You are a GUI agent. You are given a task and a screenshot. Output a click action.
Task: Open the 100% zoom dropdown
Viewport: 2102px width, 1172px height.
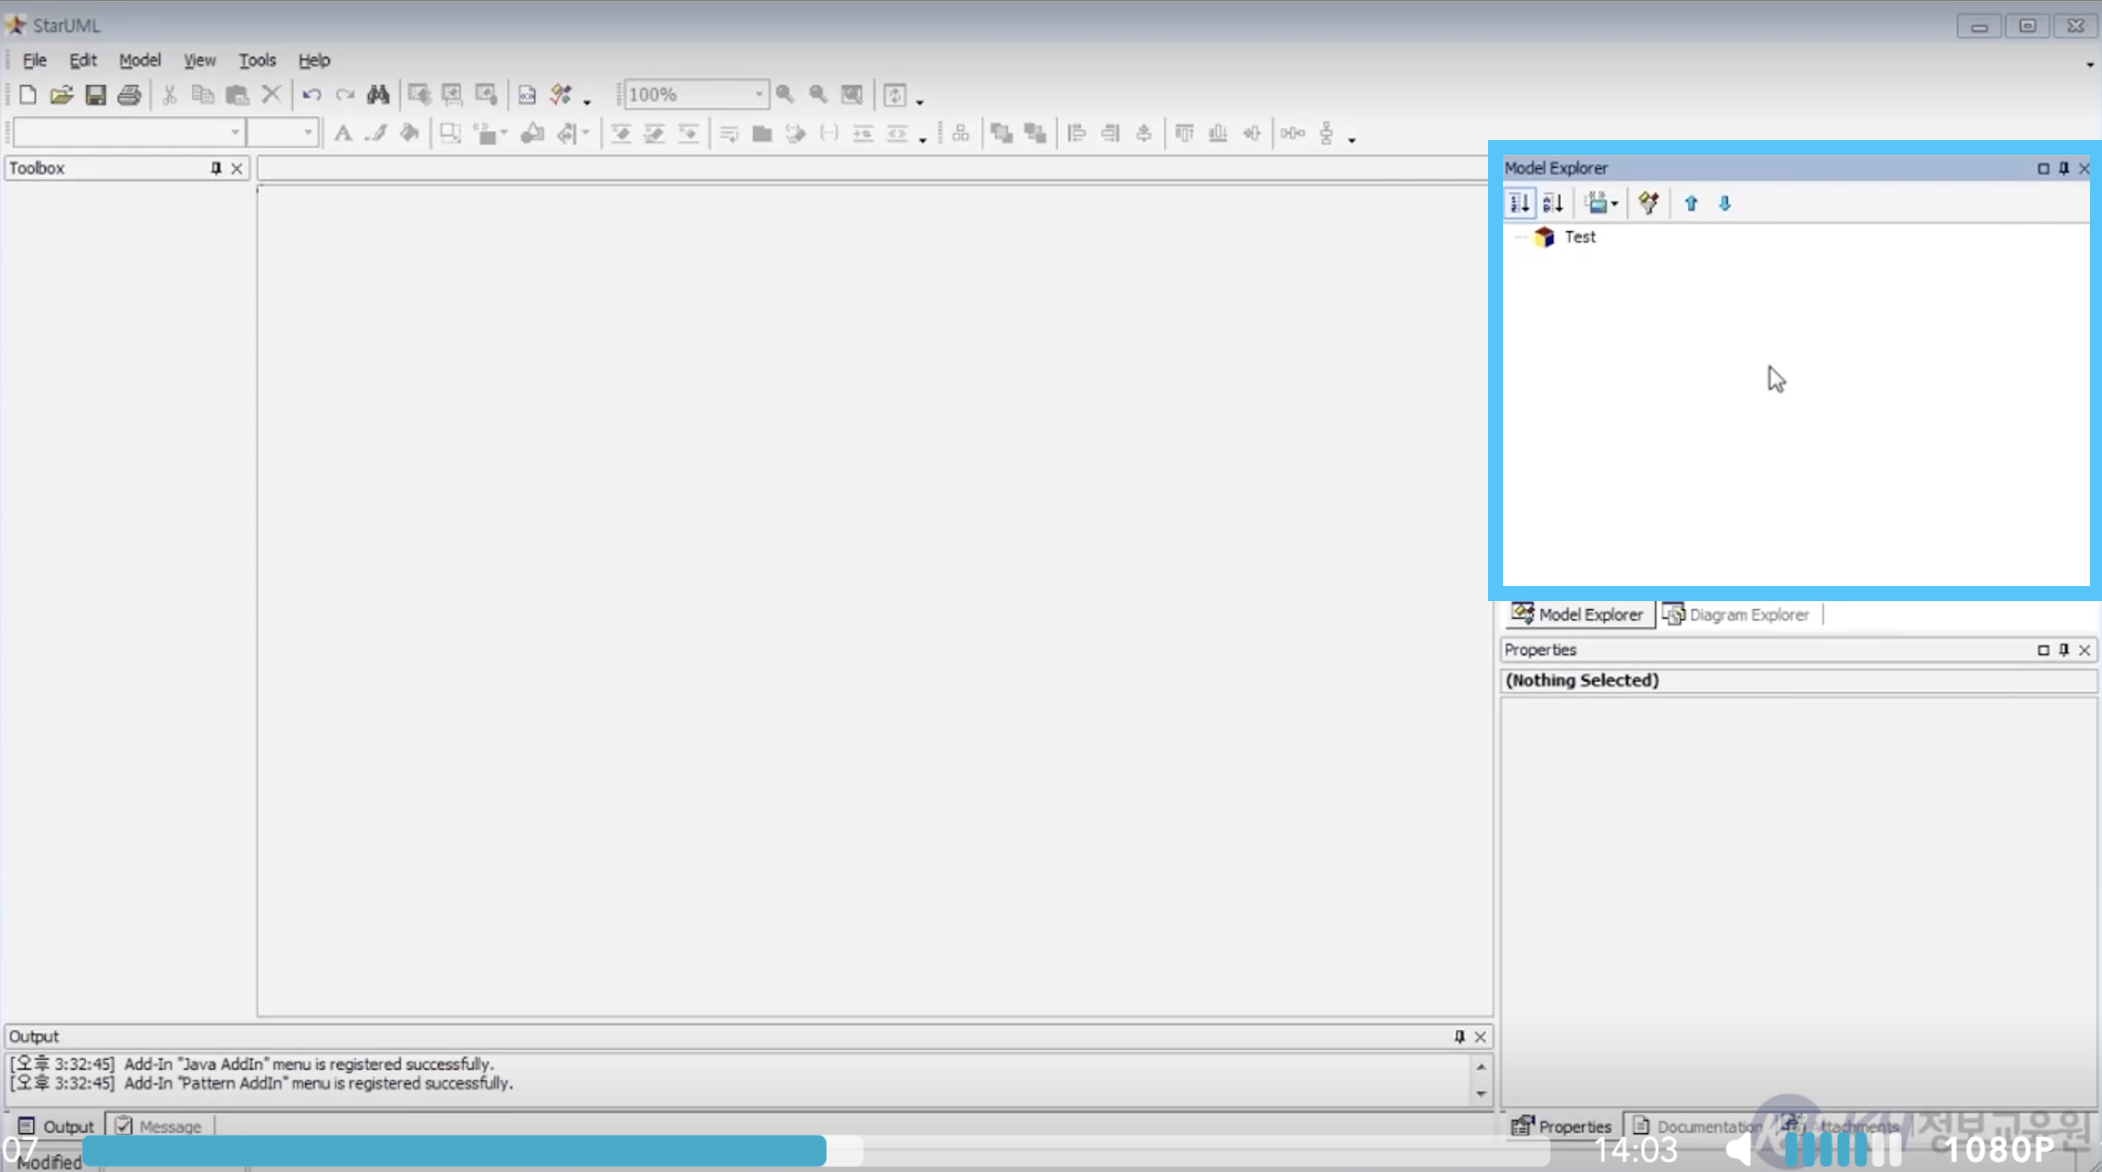[x=758, y=95]
